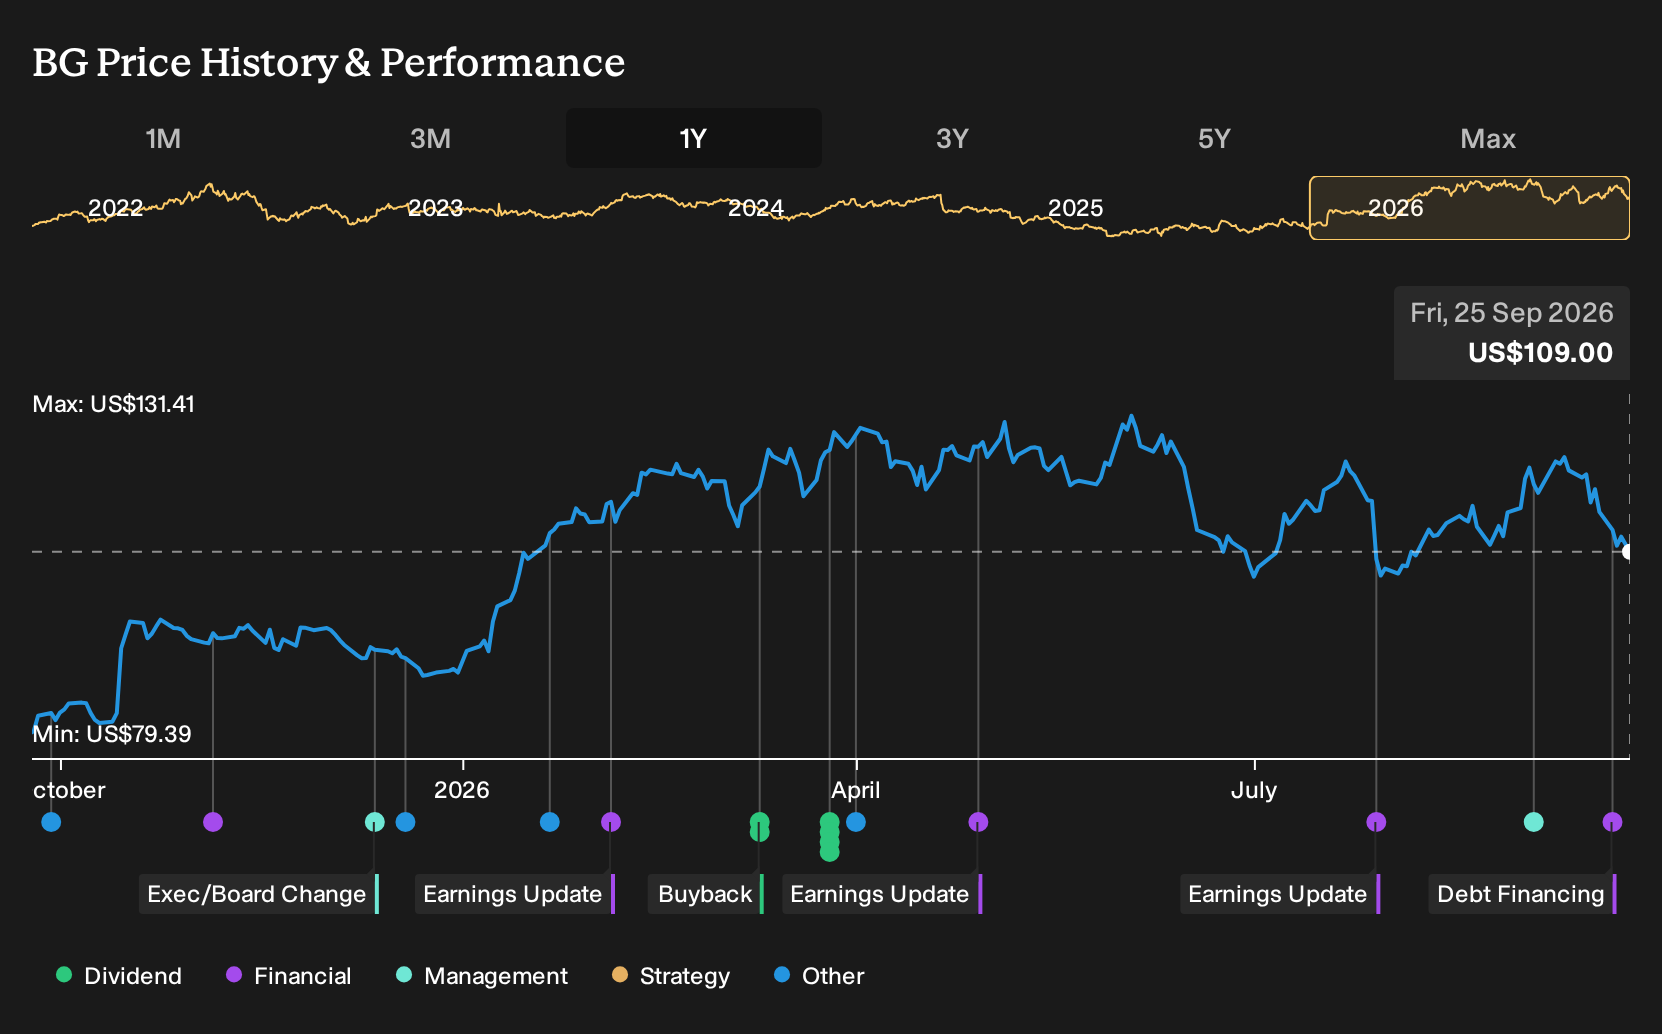Switch to the 5Y time range
Viewport: 1662px width, 1034px height.
[1214, 138]
